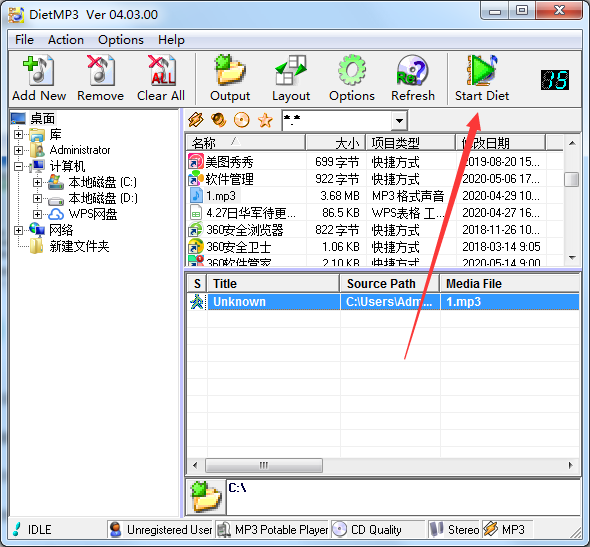Click the MP3 format status icon
This screenshot has height=547, width=590.
click(x=490, y=530)
